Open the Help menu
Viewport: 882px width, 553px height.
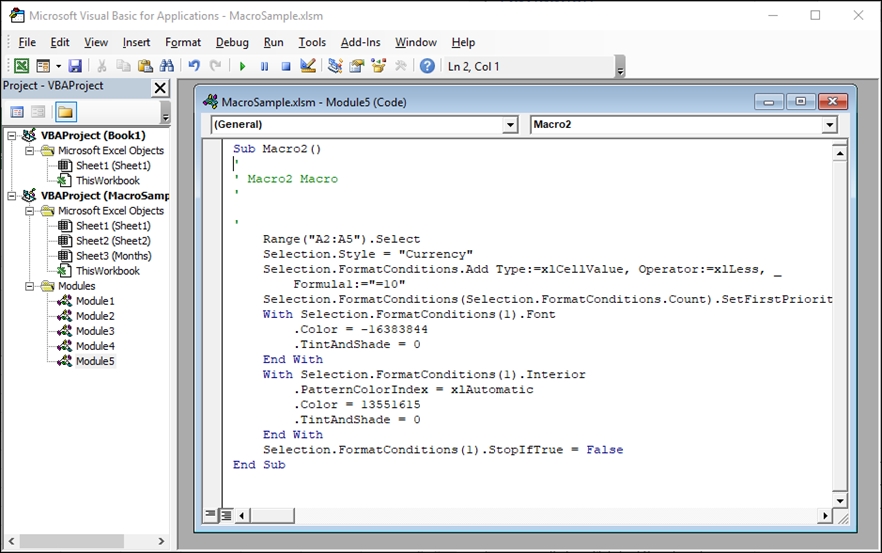coord(463,42)
